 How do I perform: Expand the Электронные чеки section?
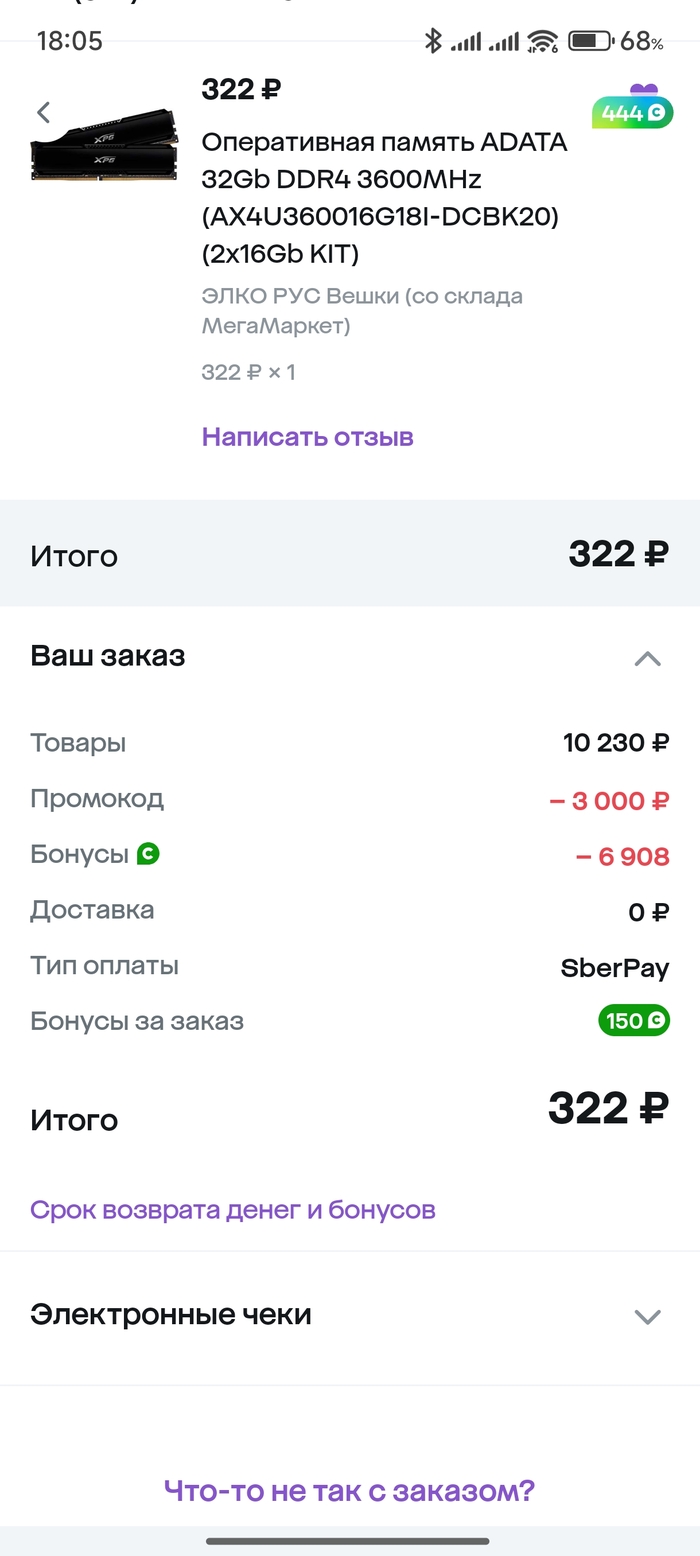pos(647,1316)
